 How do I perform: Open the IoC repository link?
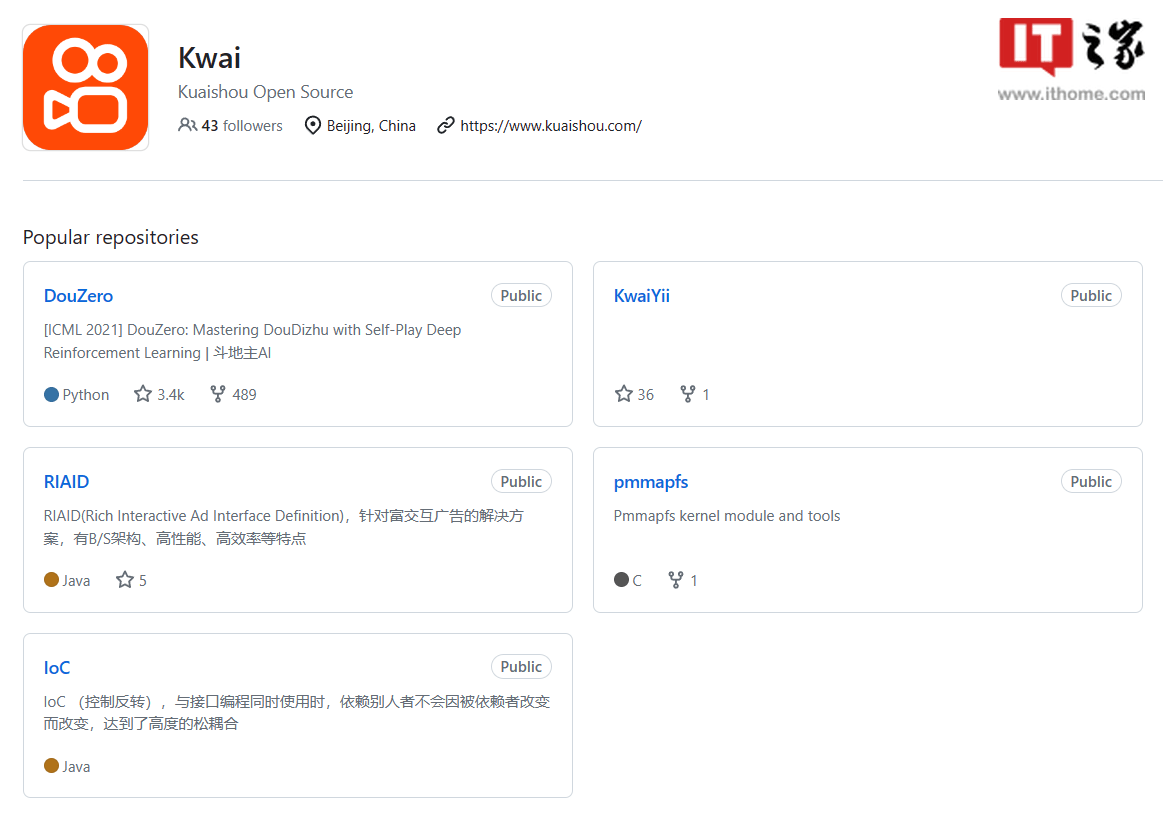[57, 668]
